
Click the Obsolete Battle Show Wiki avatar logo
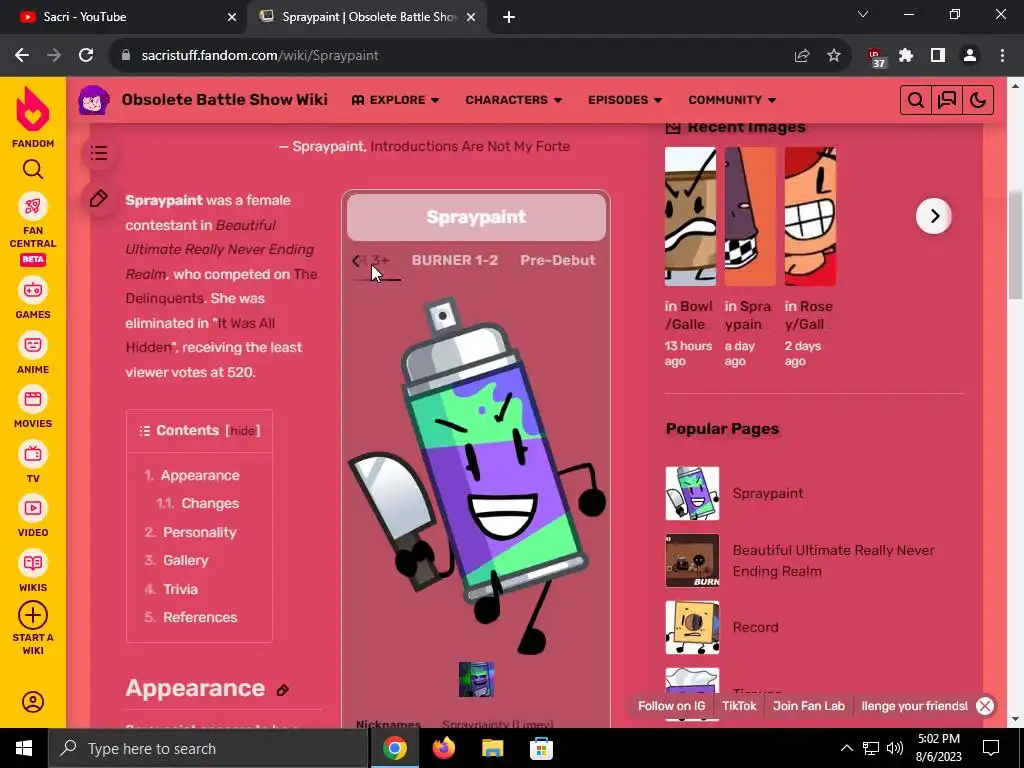point(93,100)
